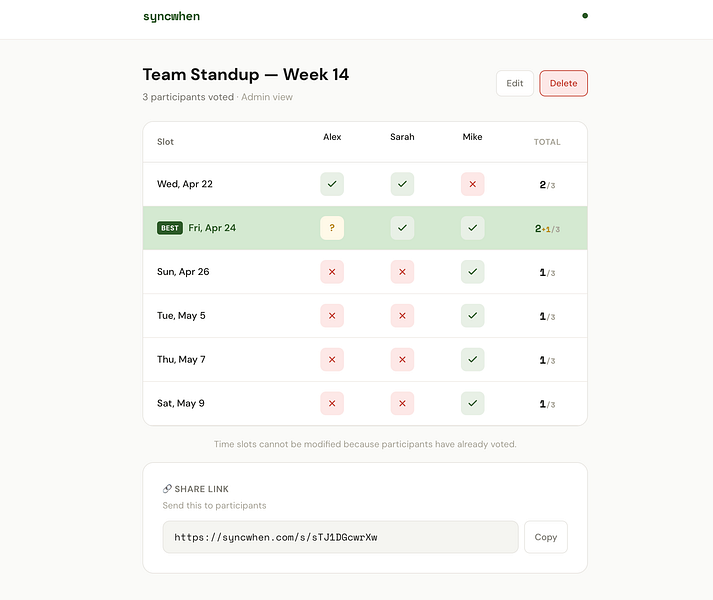Click Mike's checkmark for Fri, Apr 24
The height and width of the screenshot is (600, 713).
pyautogui.click(x=472, y=228)
